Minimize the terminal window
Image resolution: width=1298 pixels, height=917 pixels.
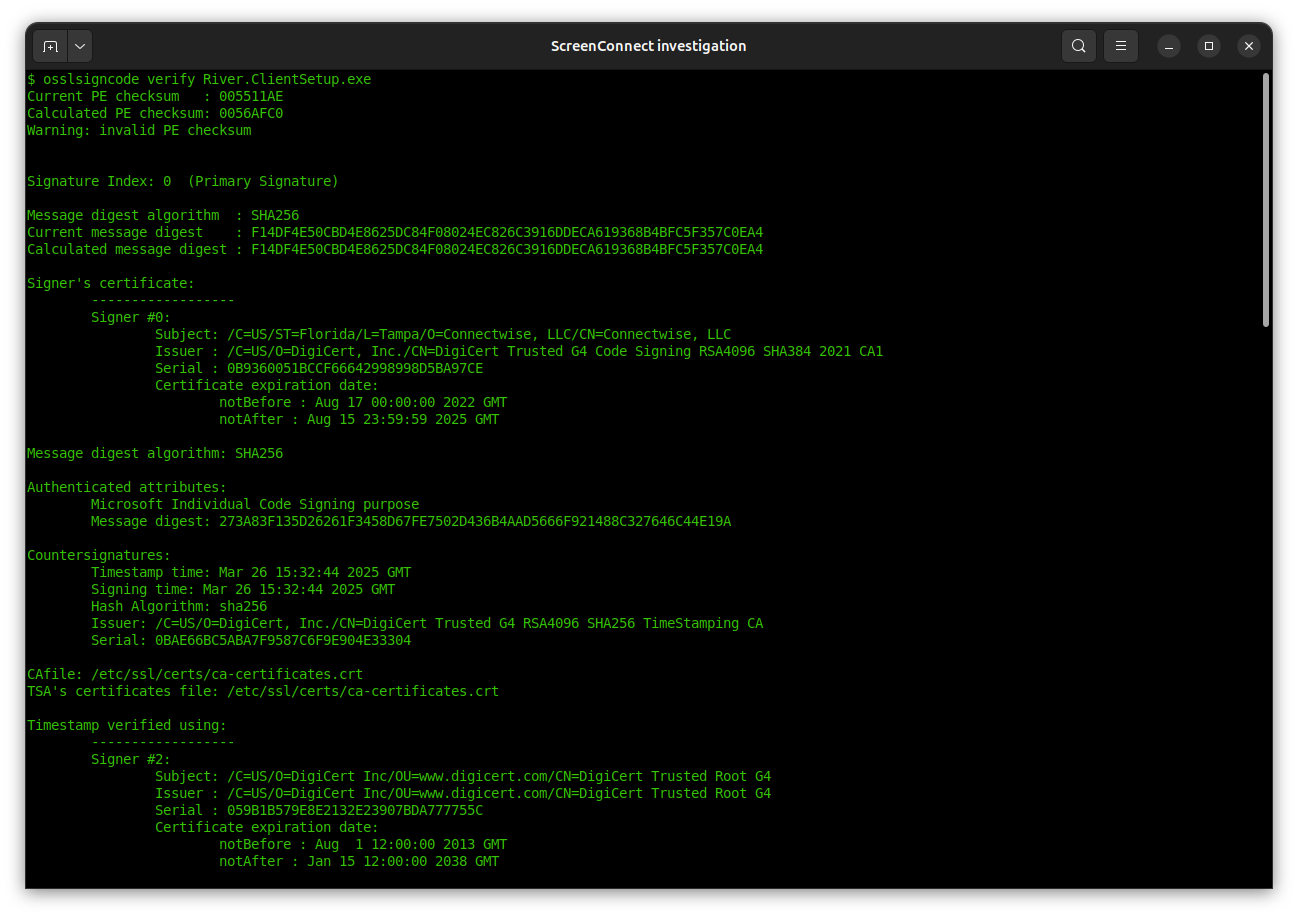point(1168,46)
